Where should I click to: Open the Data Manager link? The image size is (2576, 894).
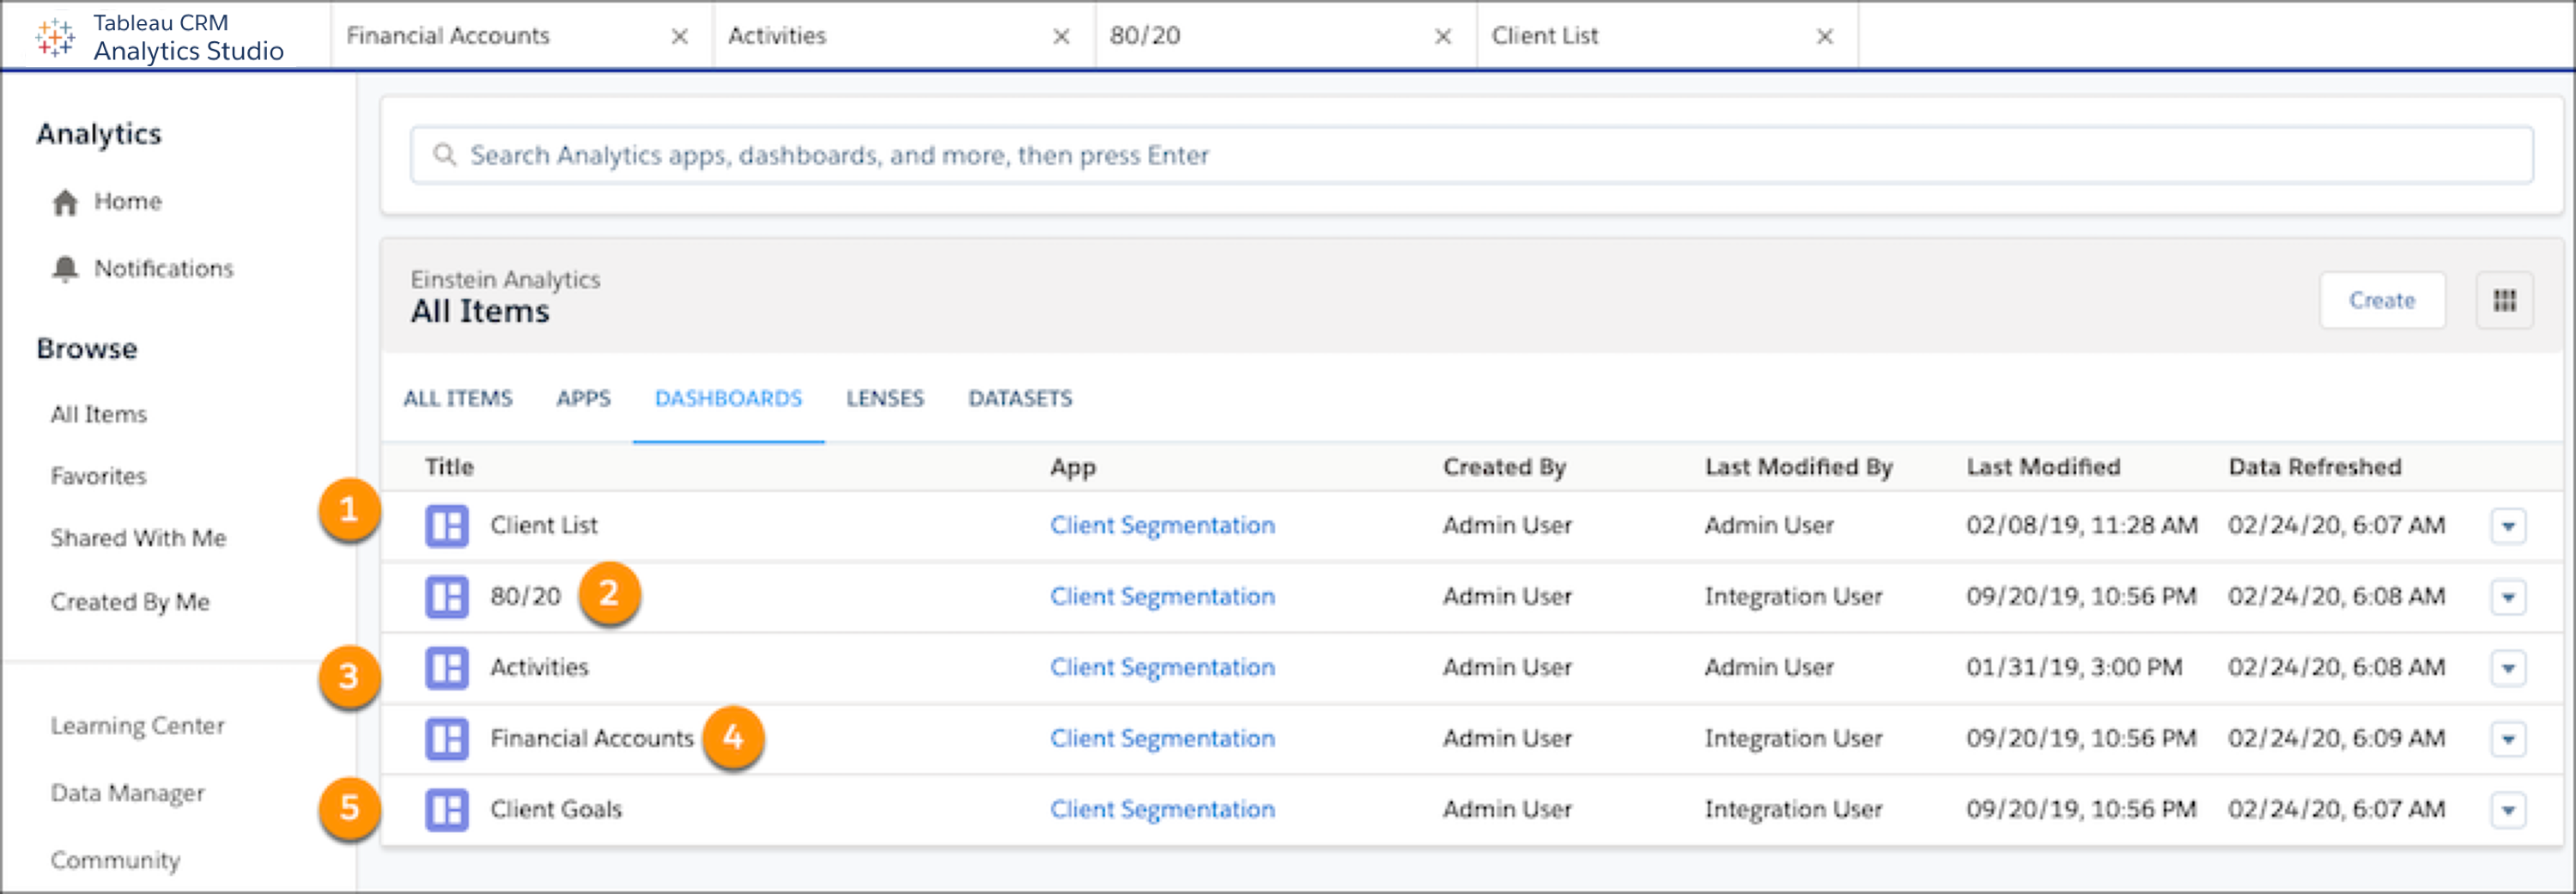coord(128,793)
